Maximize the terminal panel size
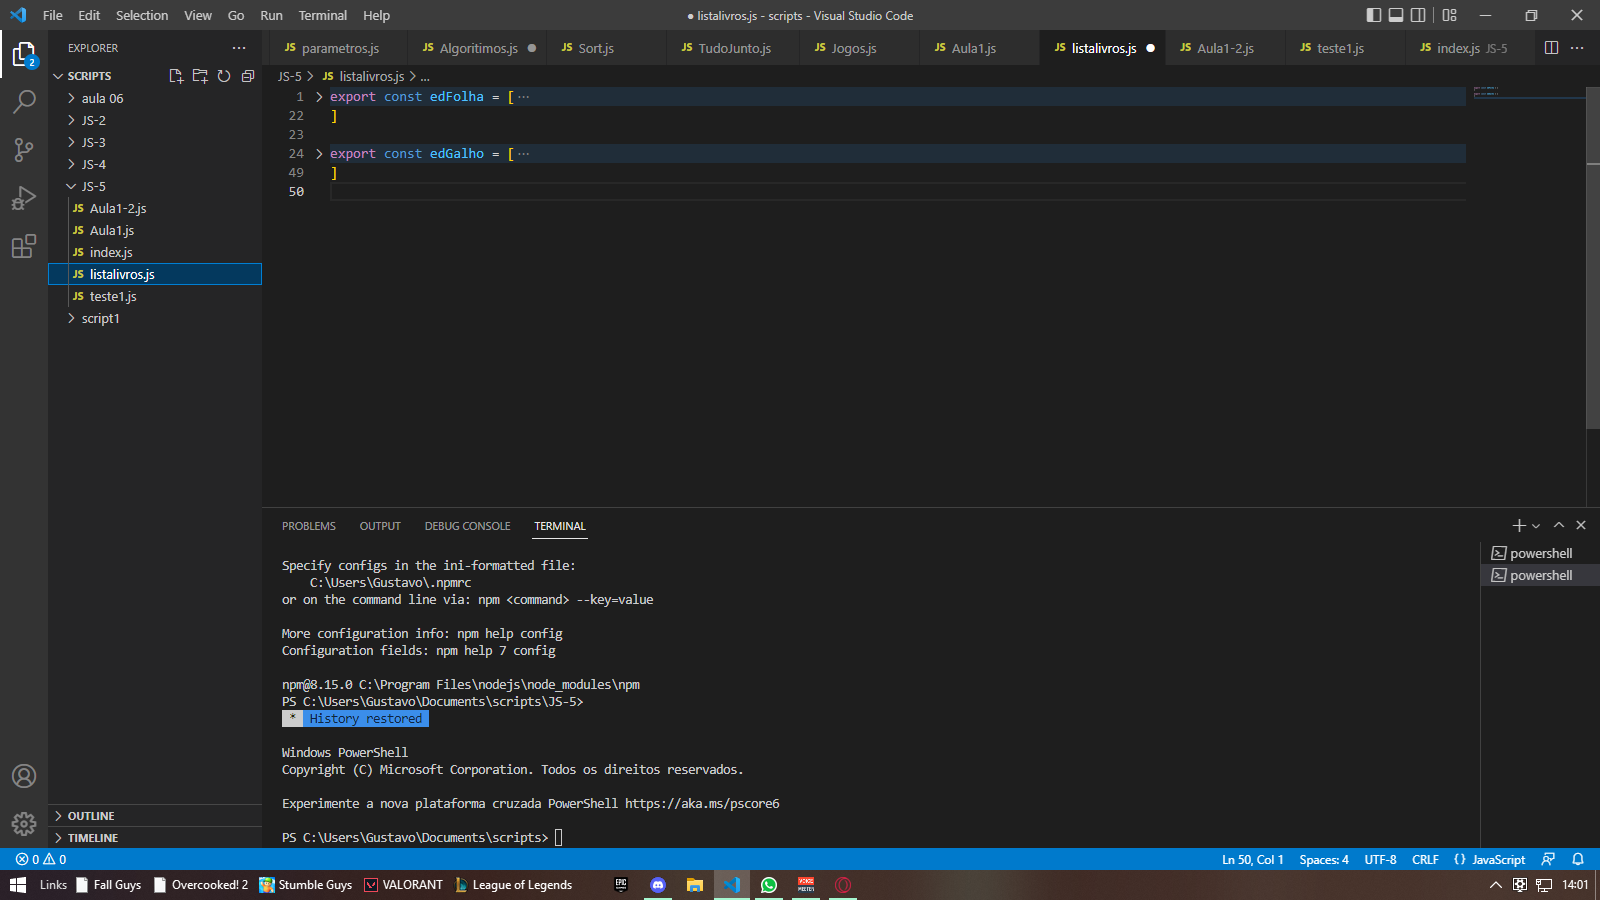 [1558, 525]
